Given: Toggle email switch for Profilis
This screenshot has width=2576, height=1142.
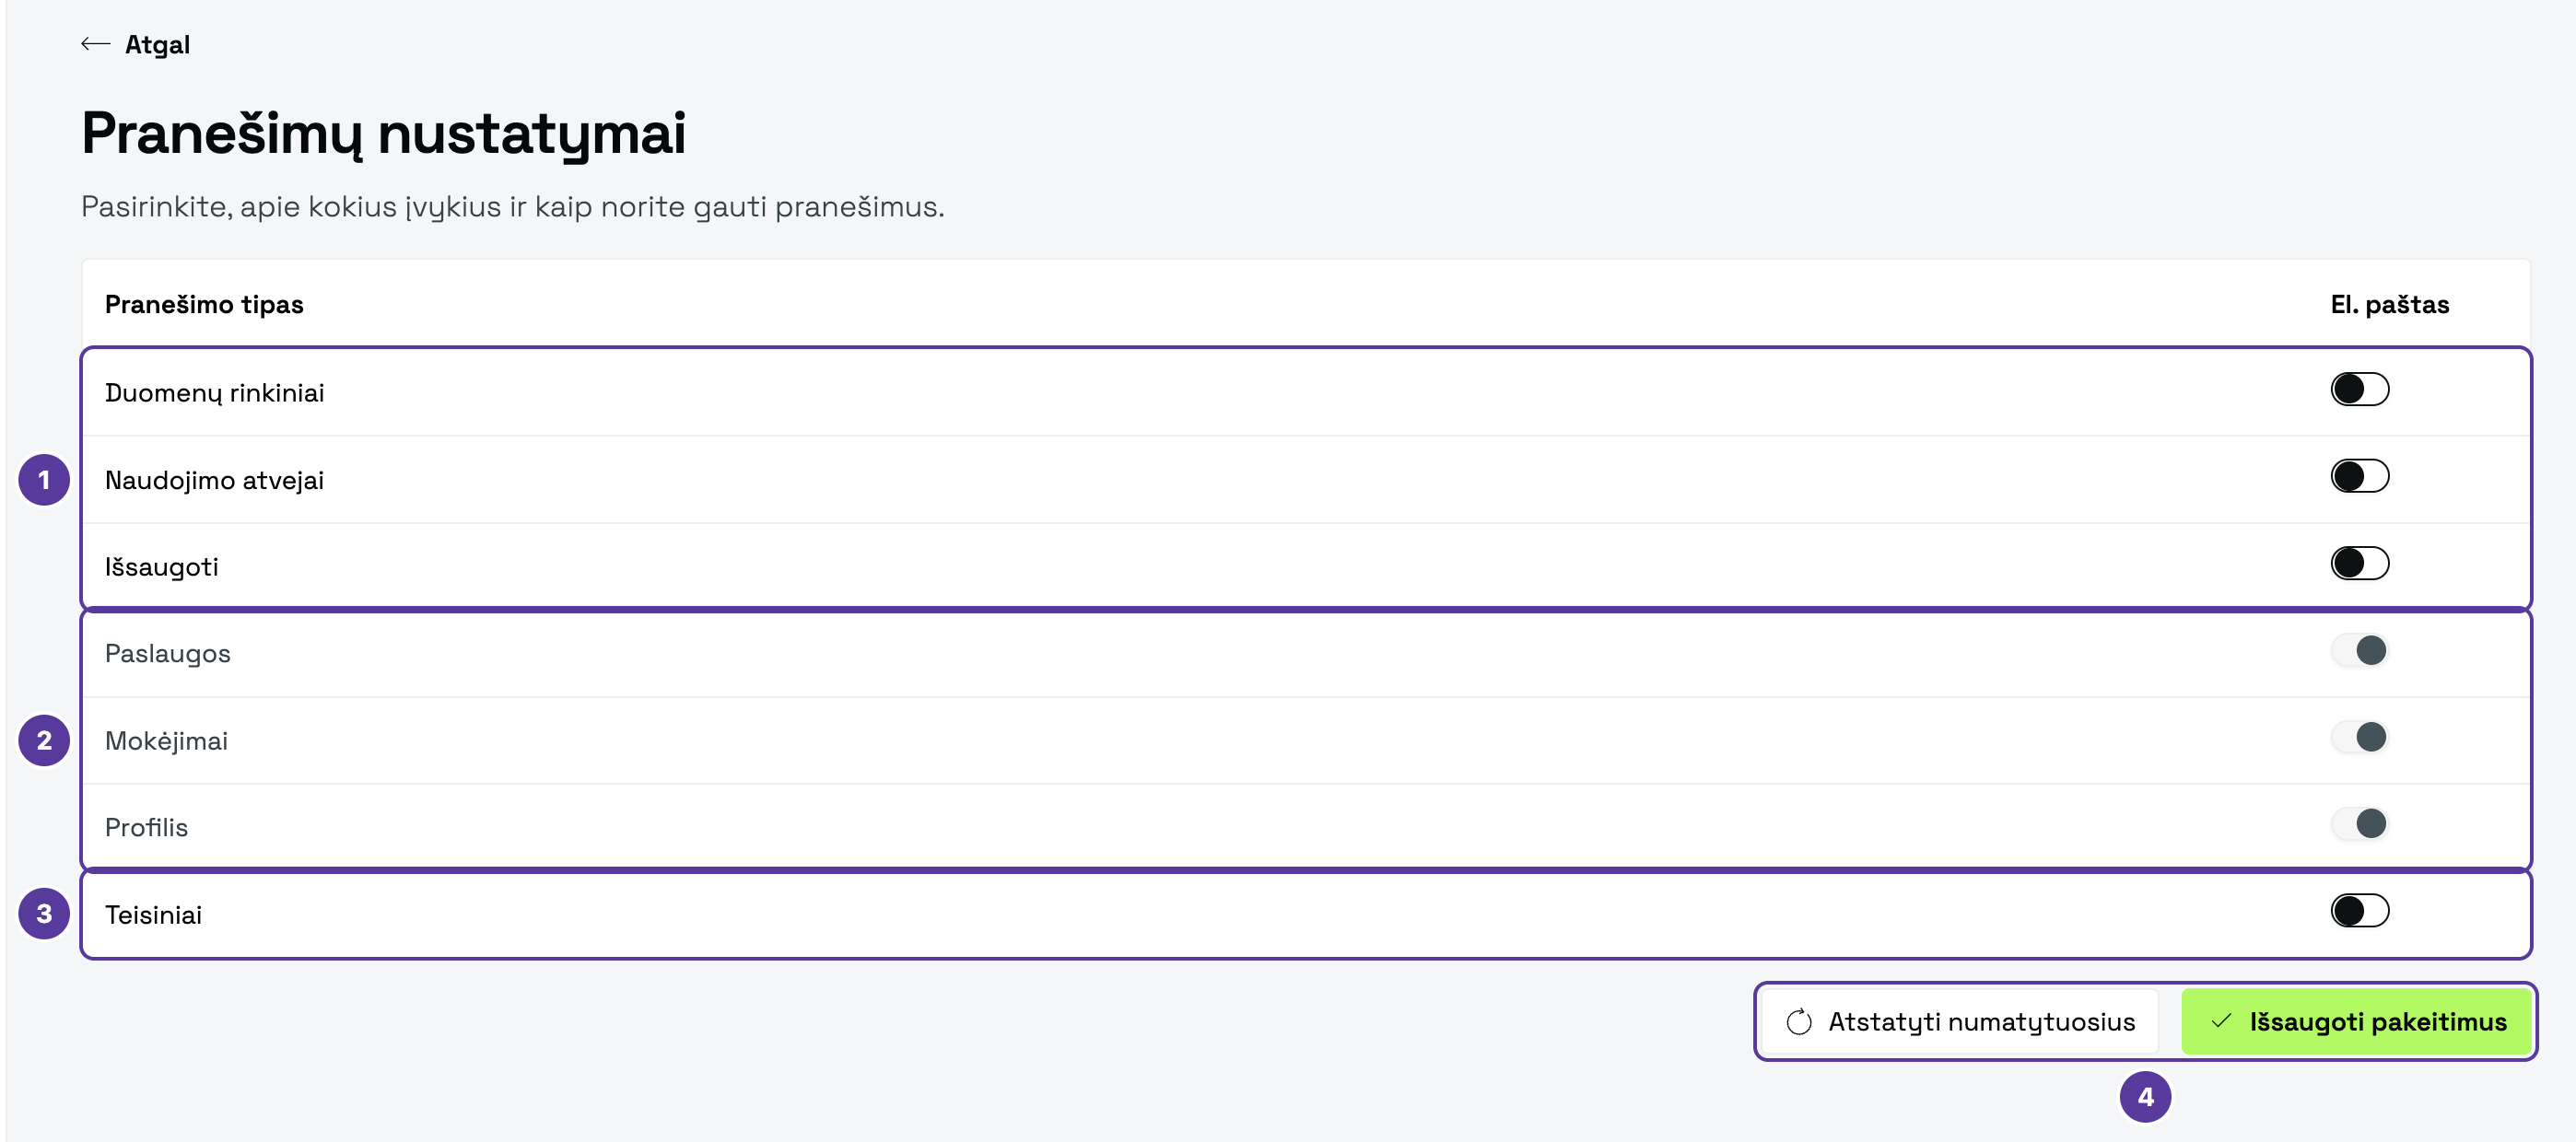Looking at the screenshot, I should [x=2359, y=824].
